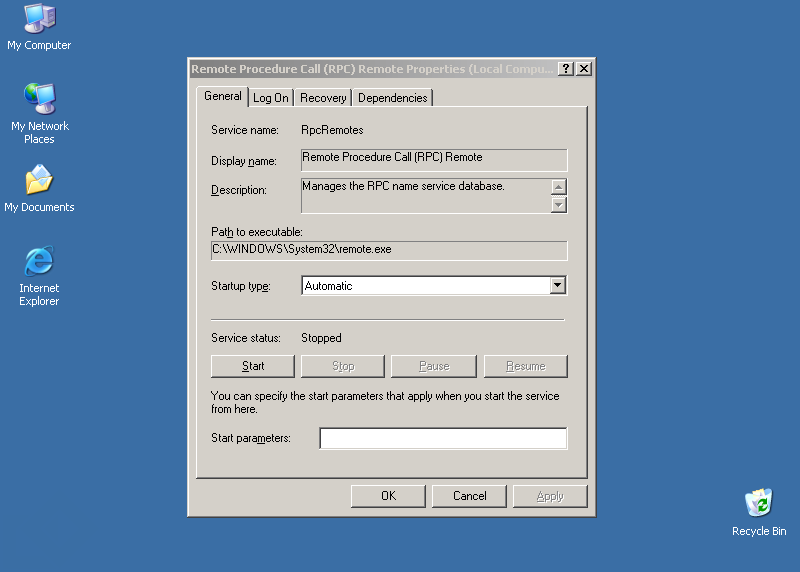Open the My Computer desktop icon
Viewport: 800px width, 572px height.
click(39, 27)
